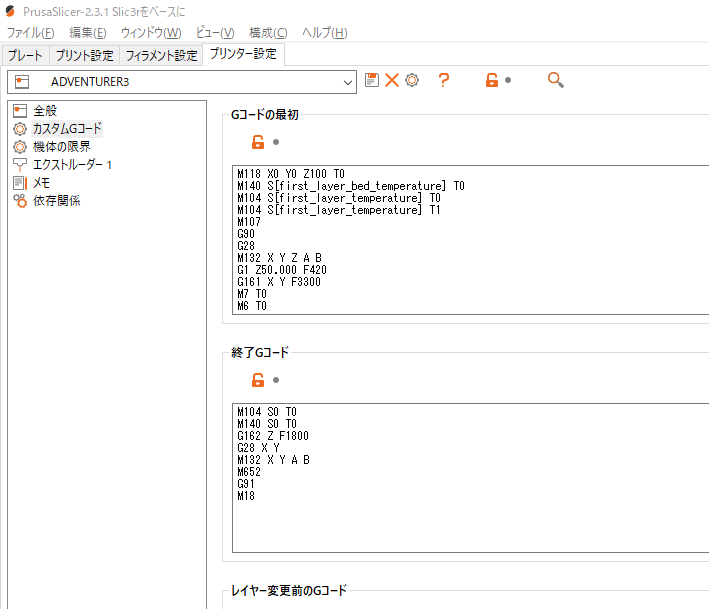This screenshot has width=709, height=609.
Task: Open the ウィンドウ(W) menu
Action: (x=151, y=33)
